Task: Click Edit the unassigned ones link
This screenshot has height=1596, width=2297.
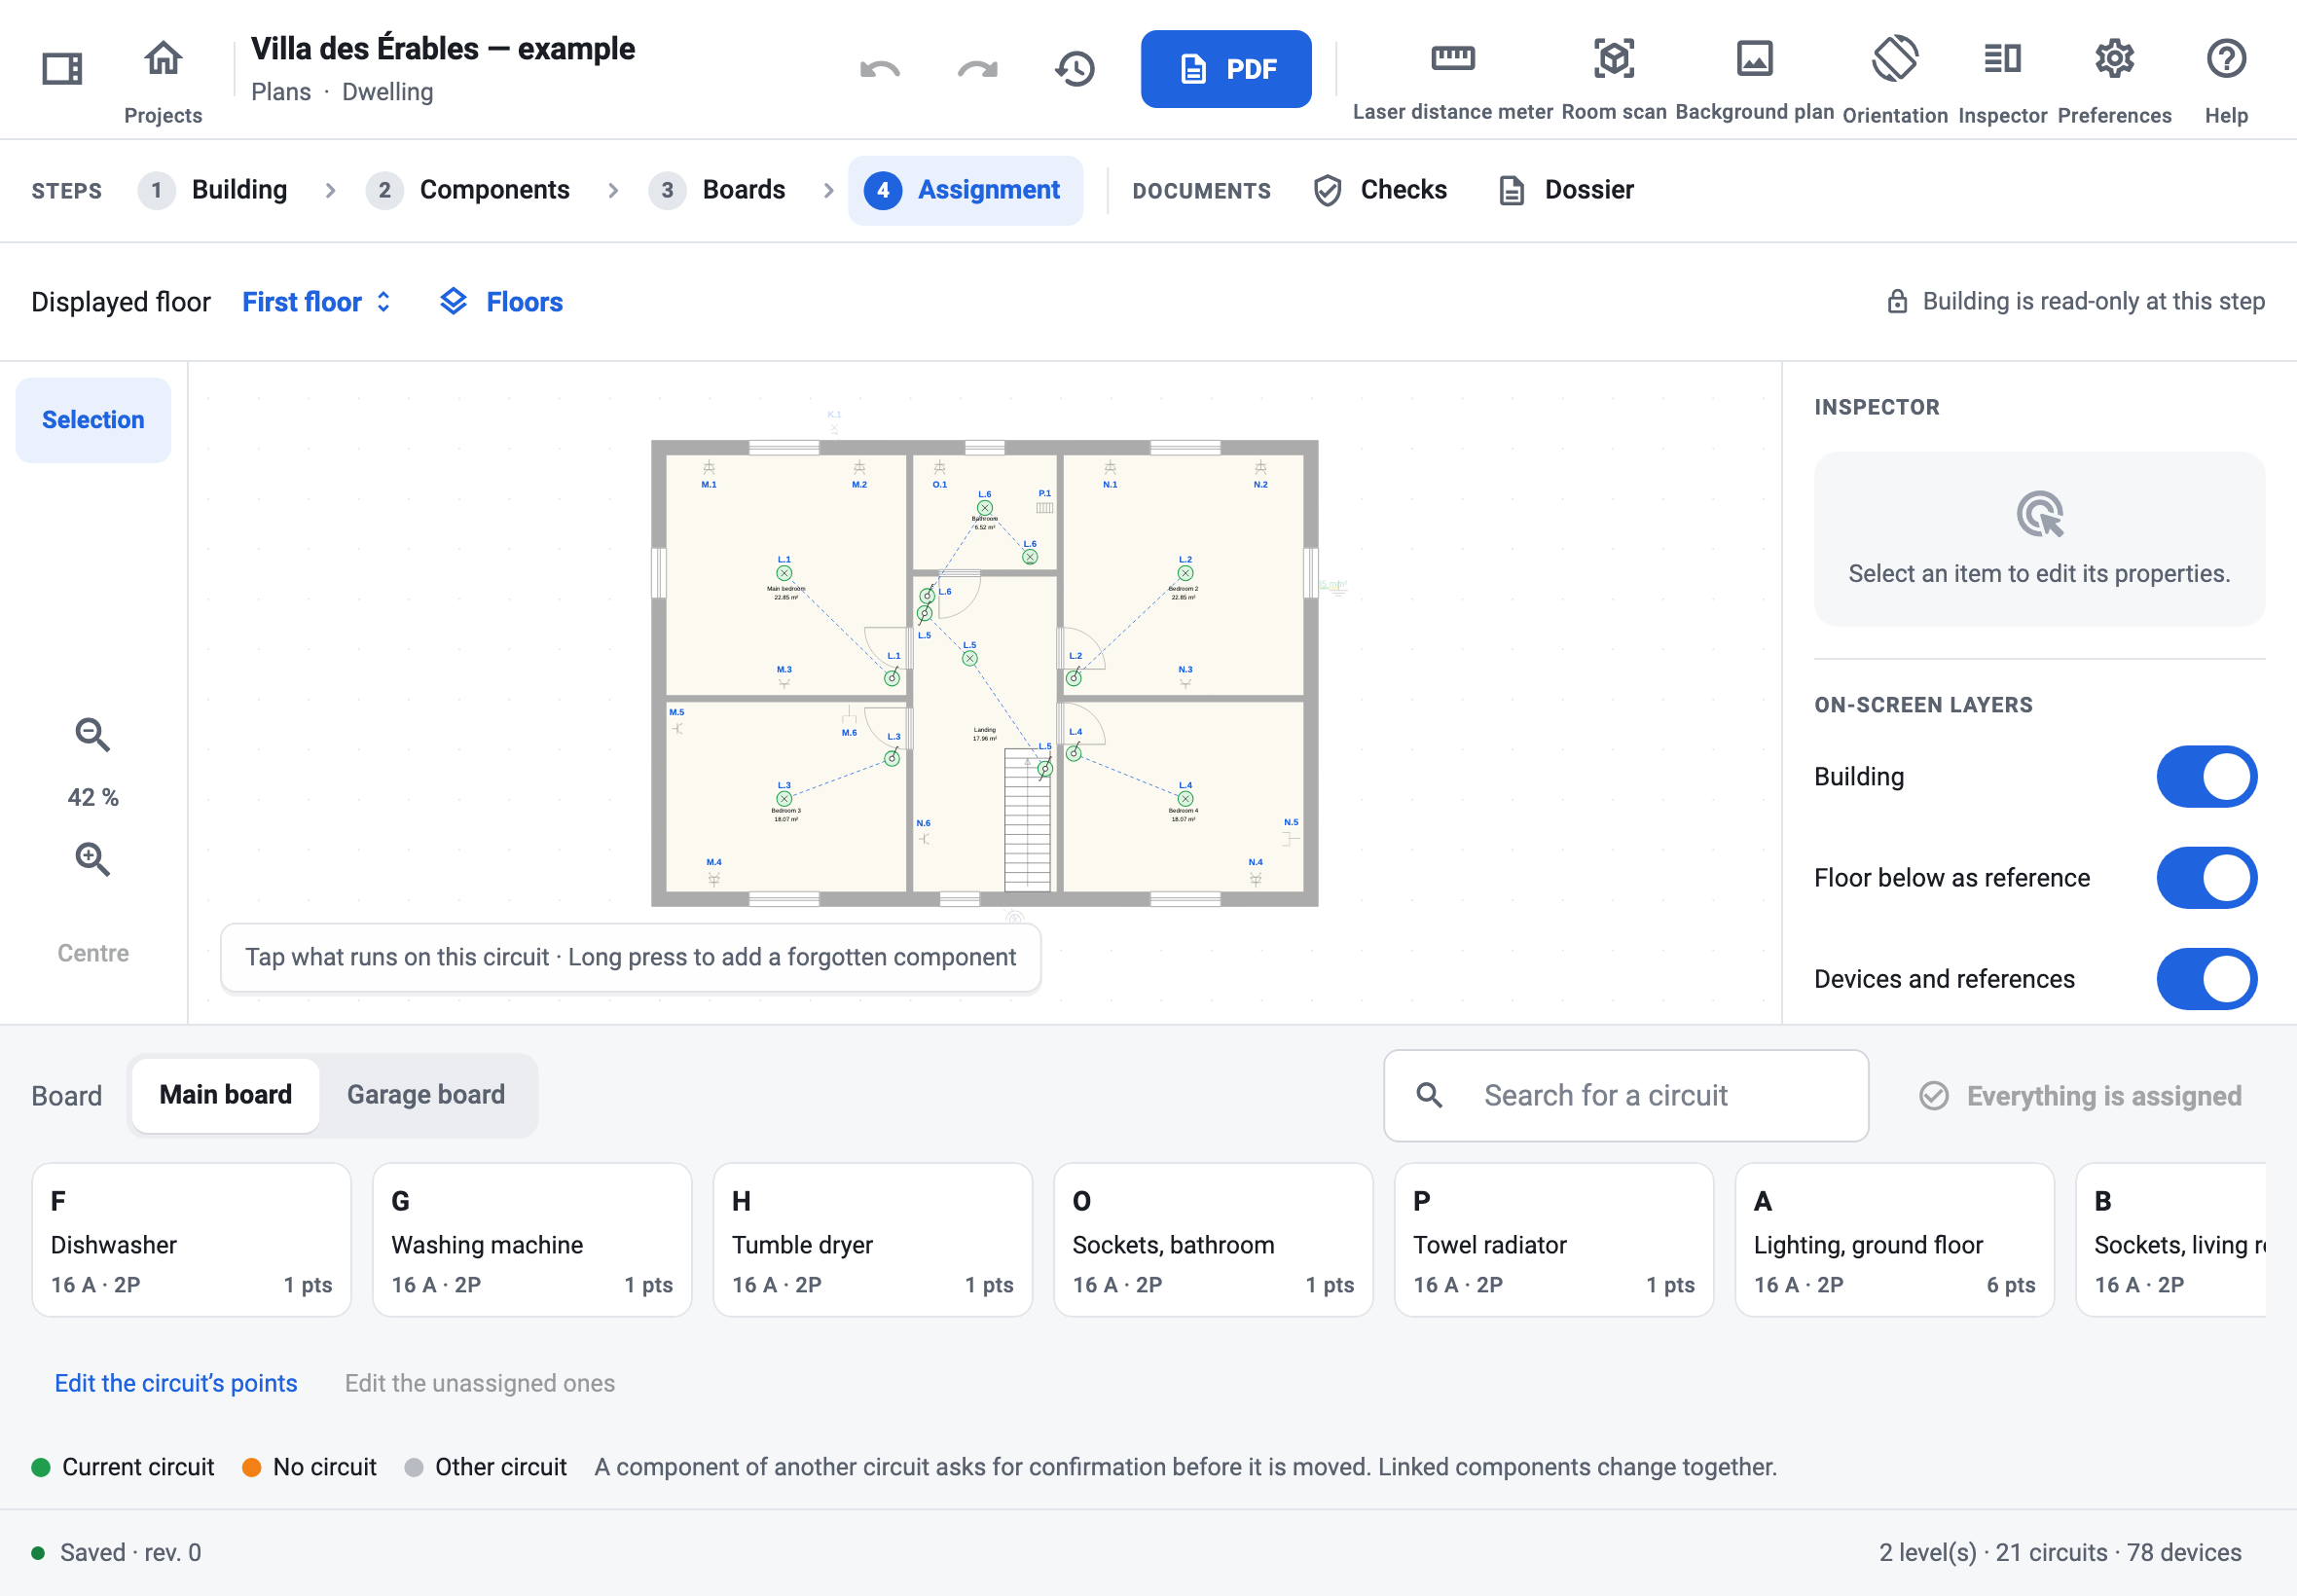Action: click(480, 1383)
